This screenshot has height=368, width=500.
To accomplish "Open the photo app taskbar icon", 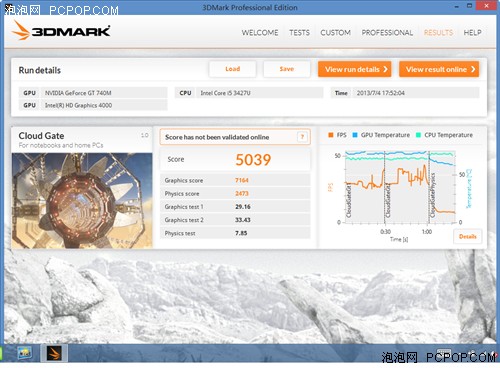I will (24, 353).
